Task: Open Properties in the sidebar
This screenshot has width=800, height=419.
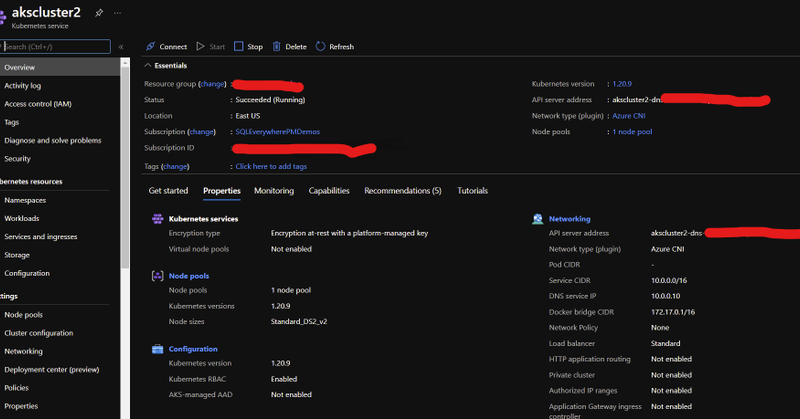Action: pos(21,406)
